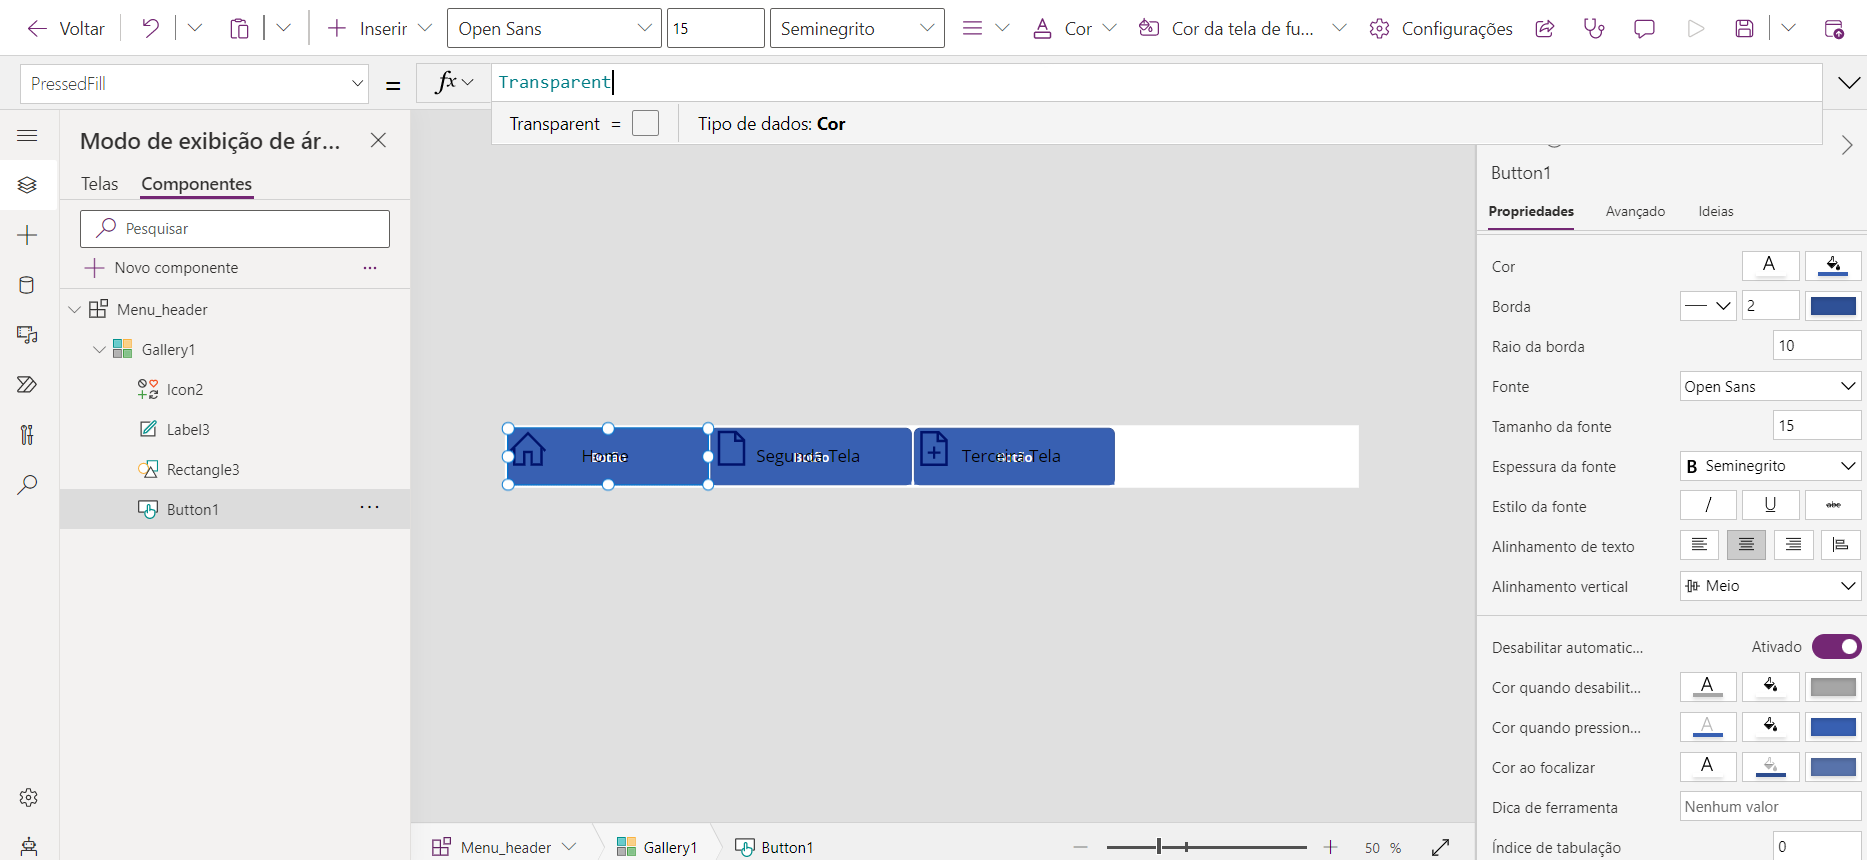Open Tree view layers icon
This screenshot has height=860, width=1867.
click(x=27, y=185)
